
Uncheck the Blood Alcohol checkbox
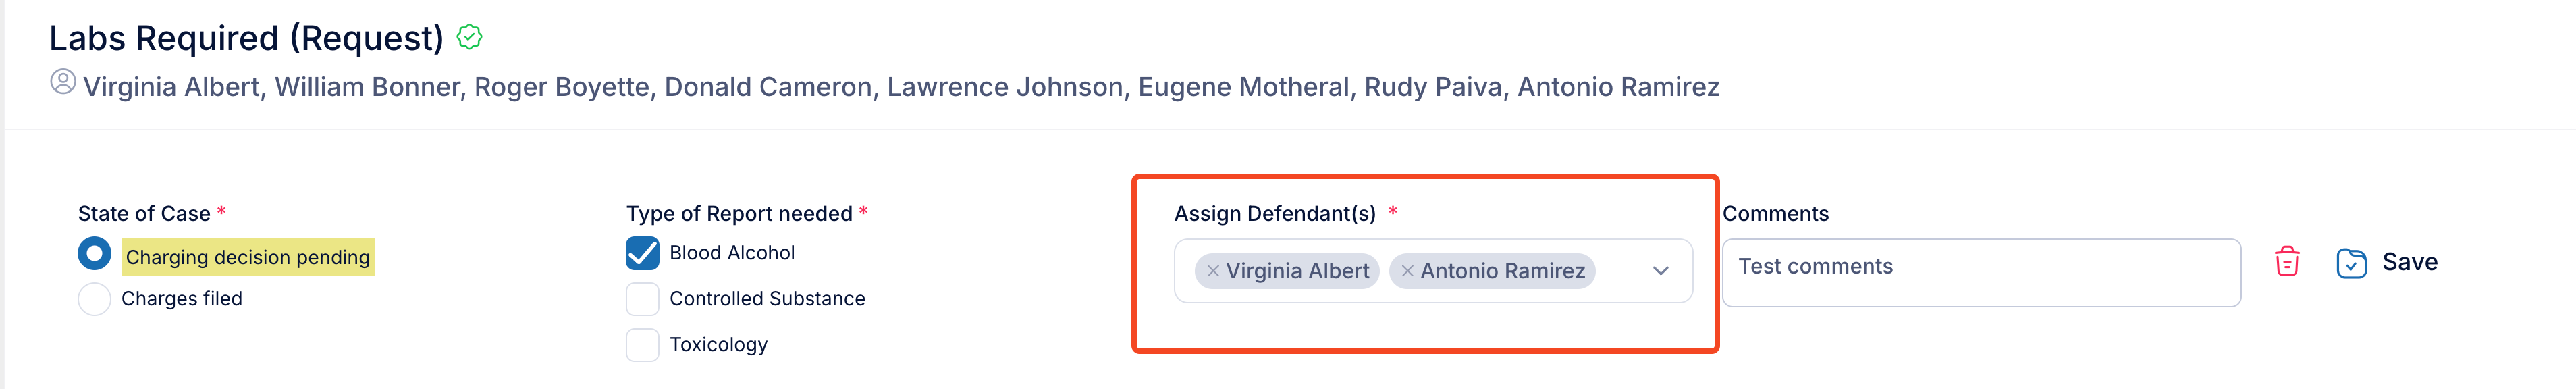[642, 253]
